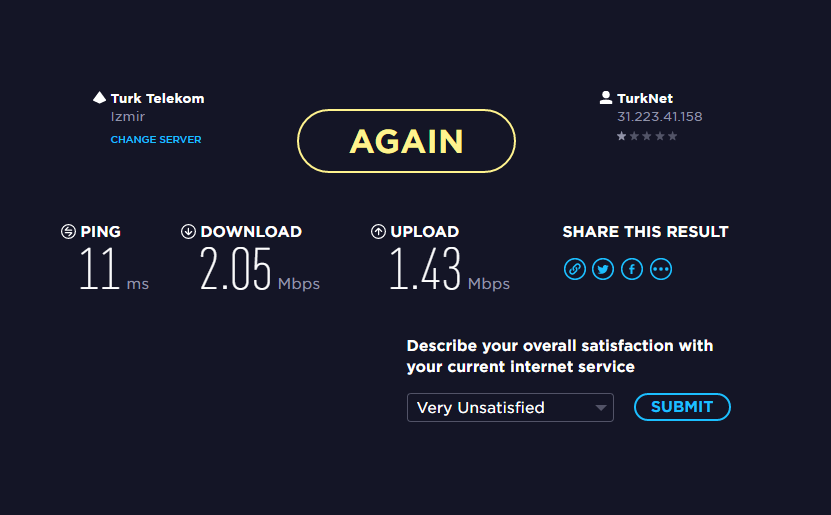Click the ping icon beside PING
Image resolution: width=831 pixels, height=515 pixels.
(68, 232)
